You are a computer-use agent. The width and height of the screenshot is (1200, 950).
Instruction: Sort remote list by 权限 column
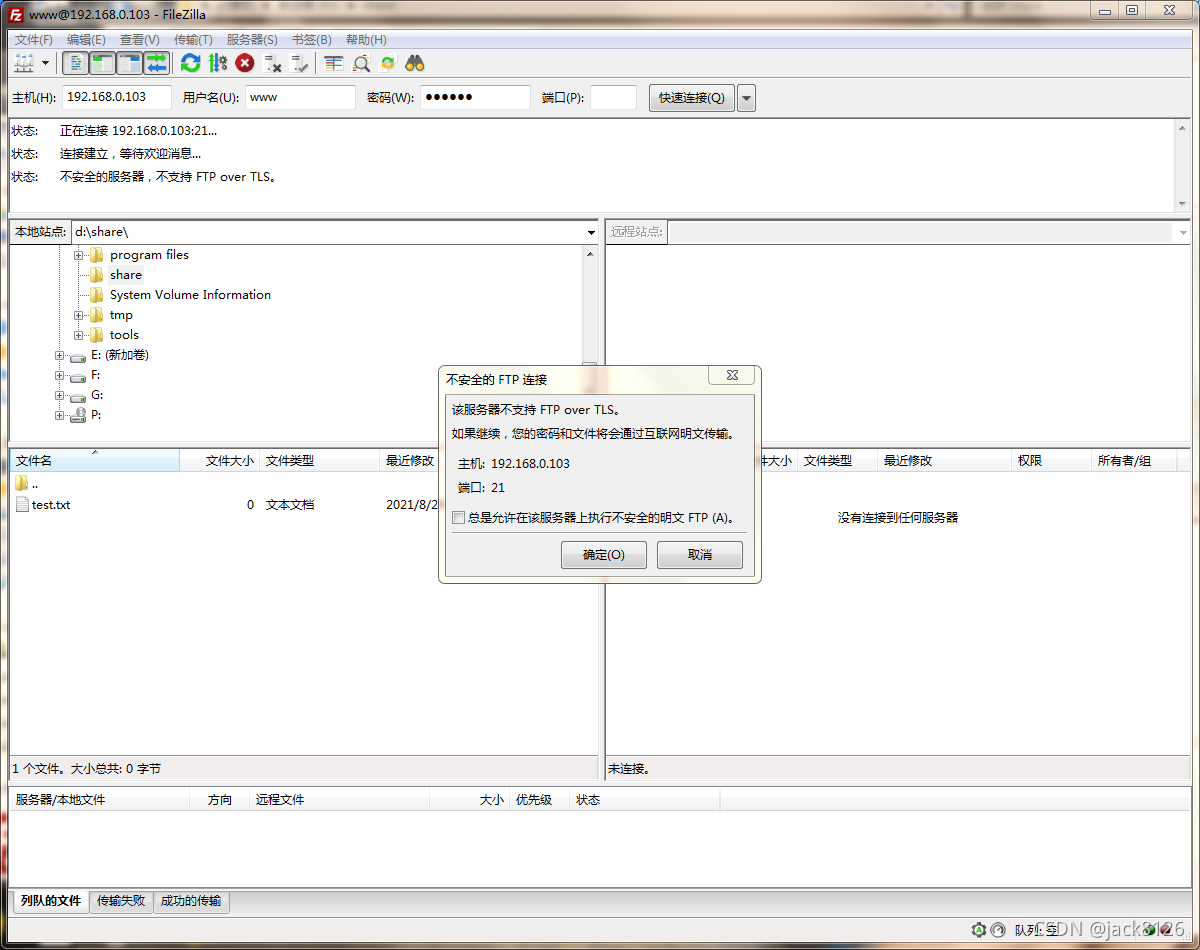click(1052, 461)
